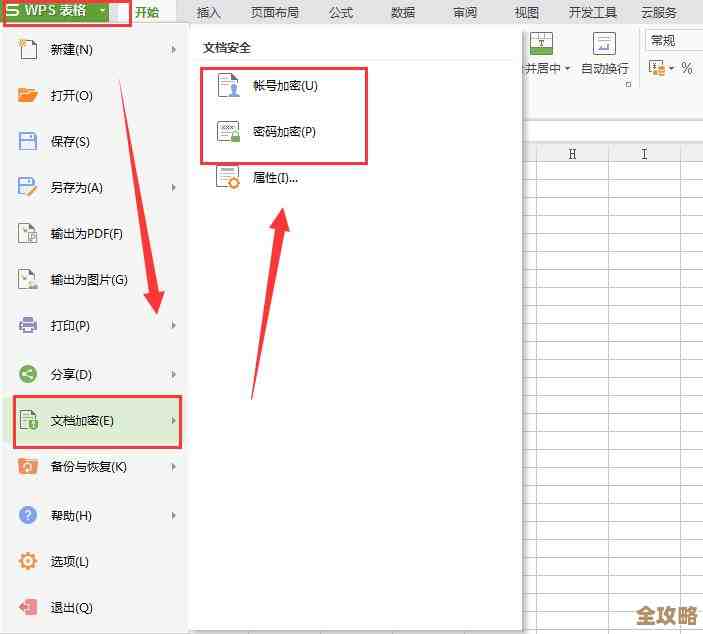Image resolution: width=703 pixels, height=634 pixels.
Task: Click the Save As pencil-disk icon
Action: click(x=28, y=187)
